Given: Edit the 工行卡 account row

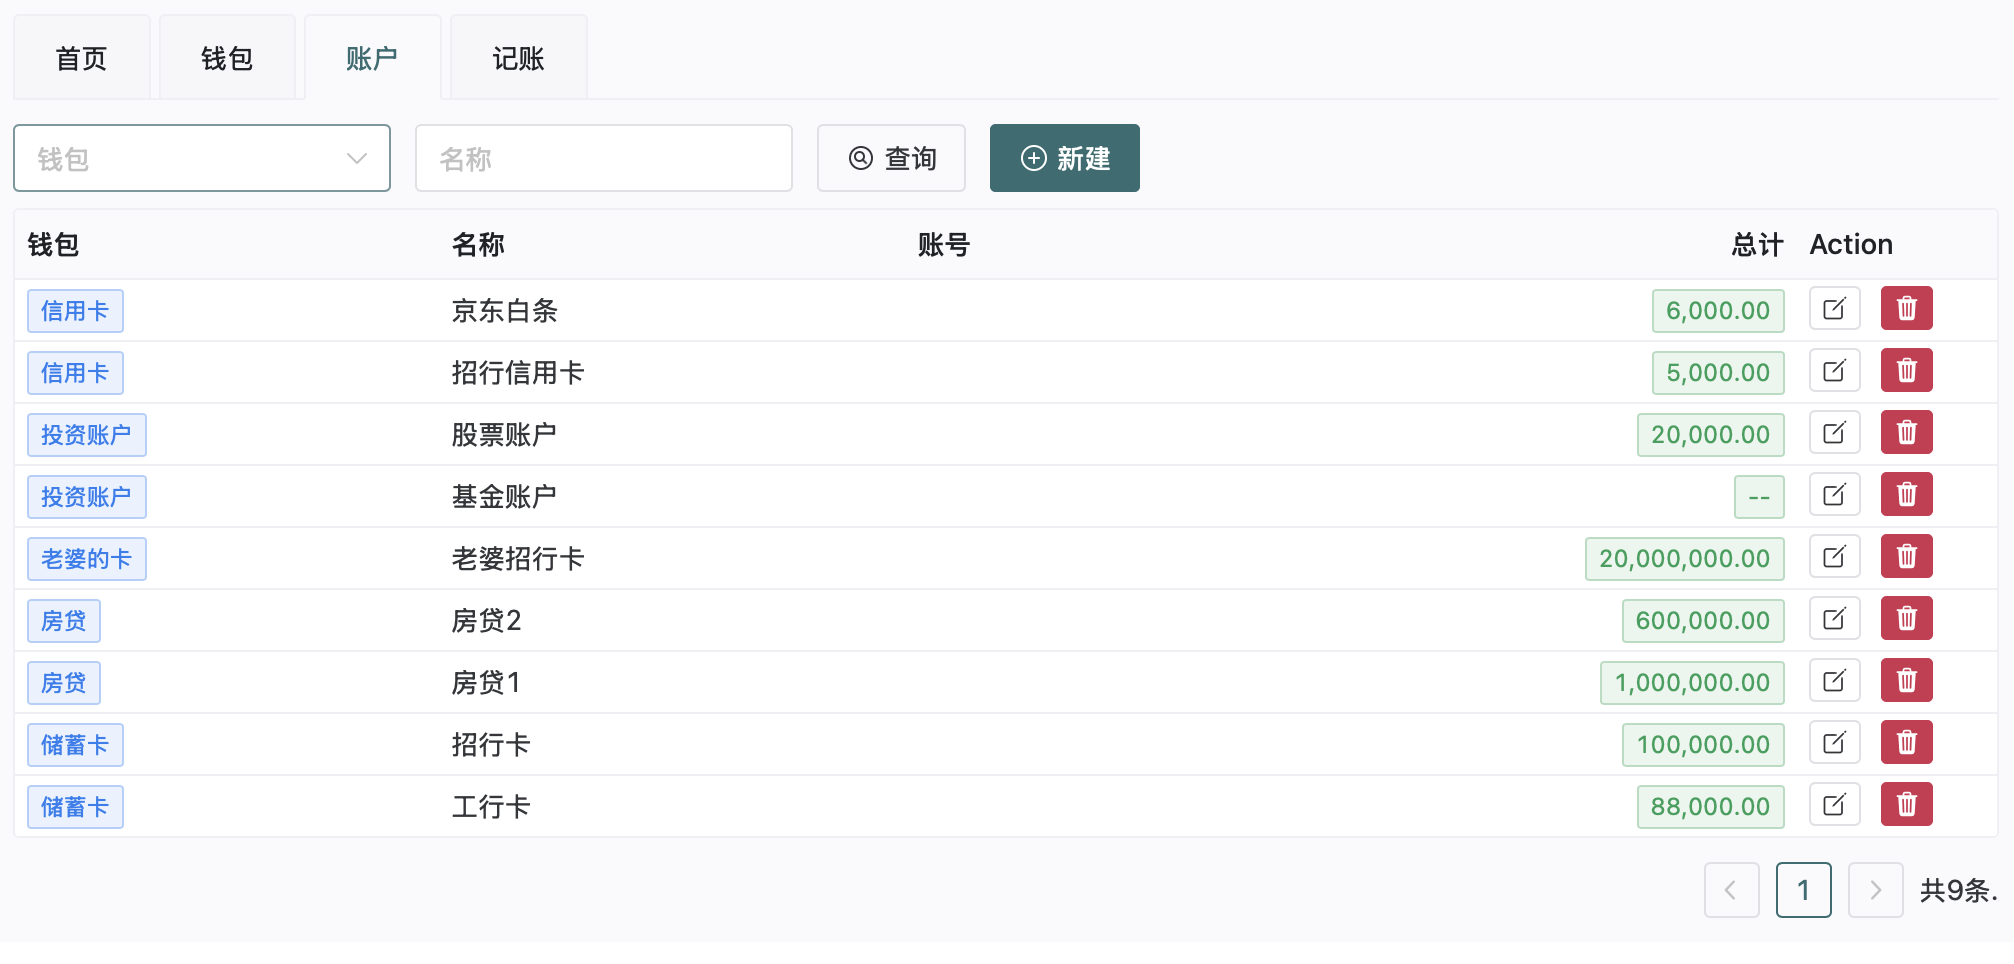Looking at the screenshot, I should tap(1834, 805).
